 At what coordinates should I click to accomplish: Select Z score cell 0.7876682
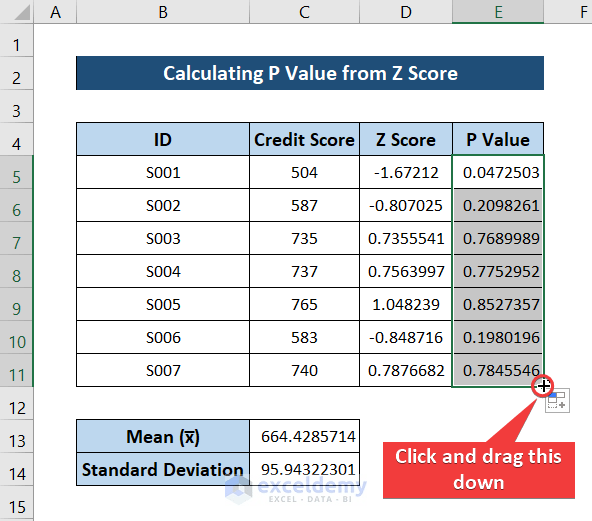pos(406,370)
